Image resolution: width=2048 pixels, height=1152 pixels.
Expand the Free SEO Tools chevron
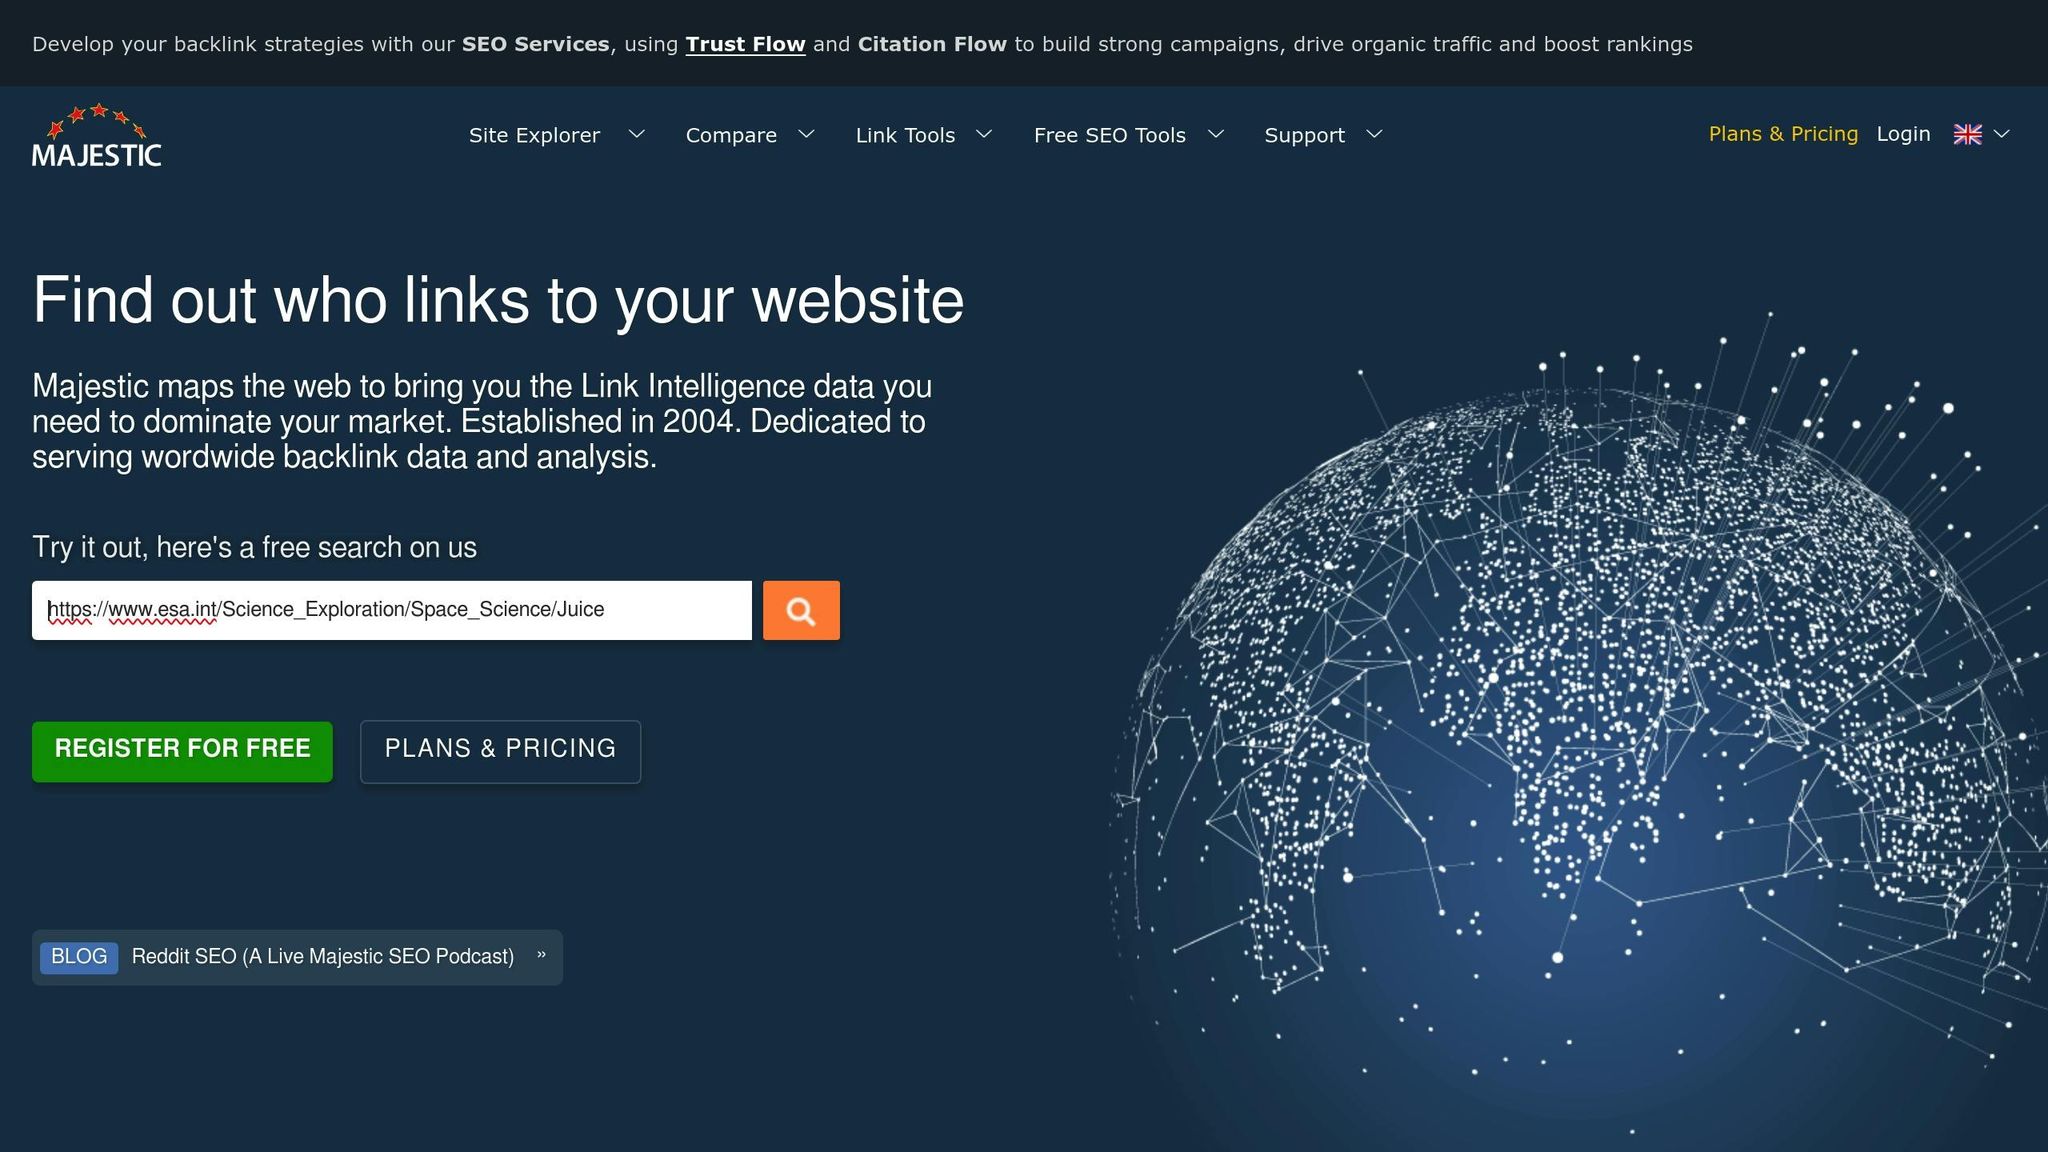(1216, 134)
